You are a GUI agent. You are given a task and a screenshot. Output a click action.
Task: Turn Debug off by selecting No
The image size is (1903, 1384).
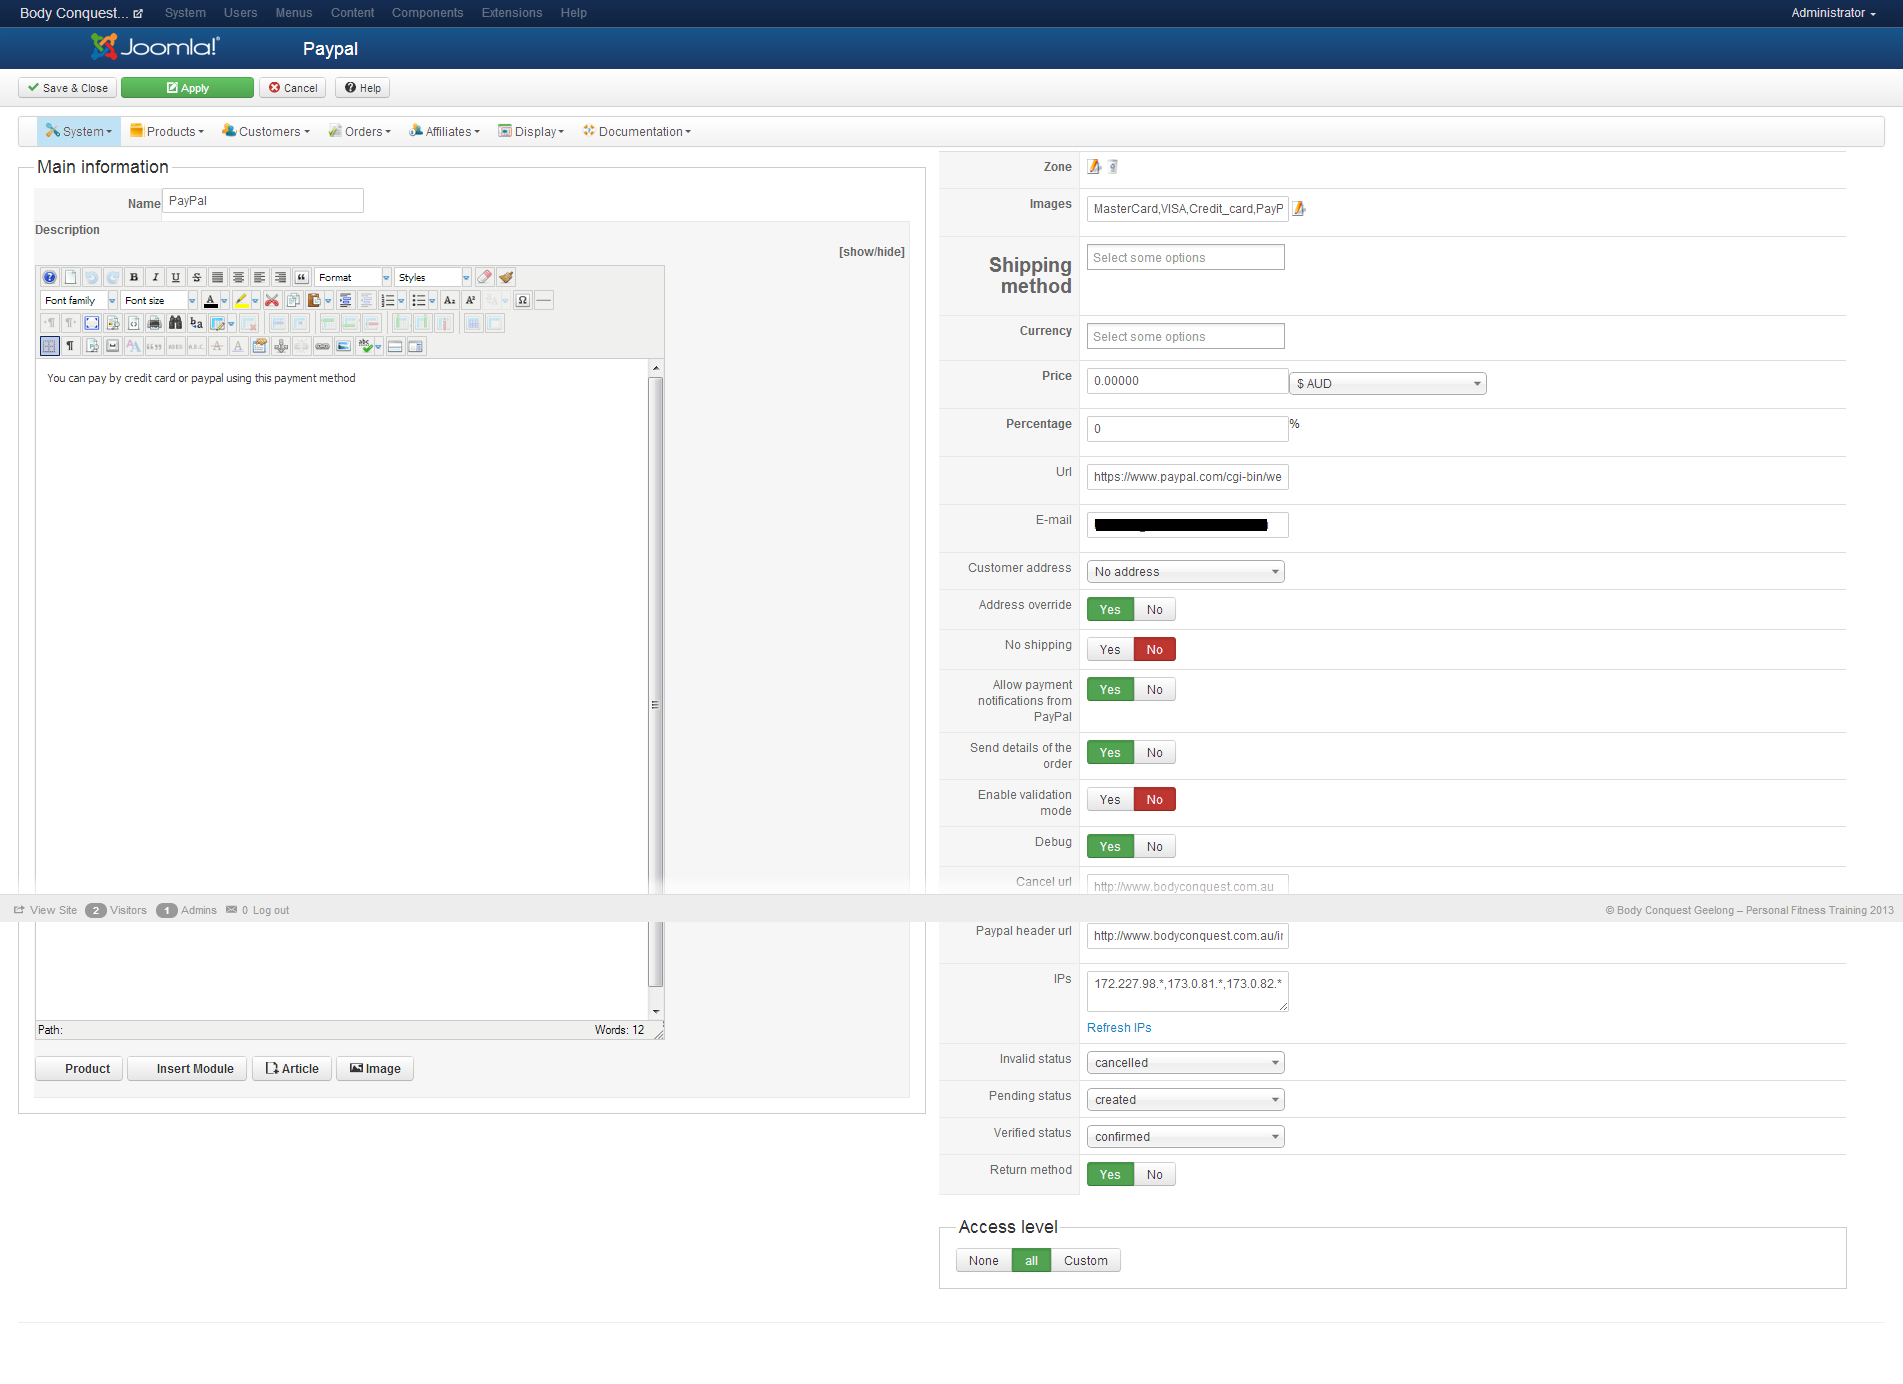pyautogui.click(x=1155, y=847)
